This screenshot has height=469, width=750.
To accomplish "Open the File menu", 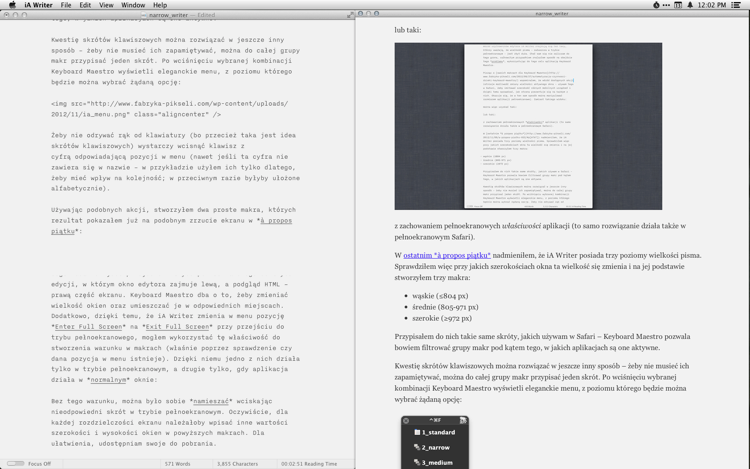I will pyautogui.click(x=66, y=5).
